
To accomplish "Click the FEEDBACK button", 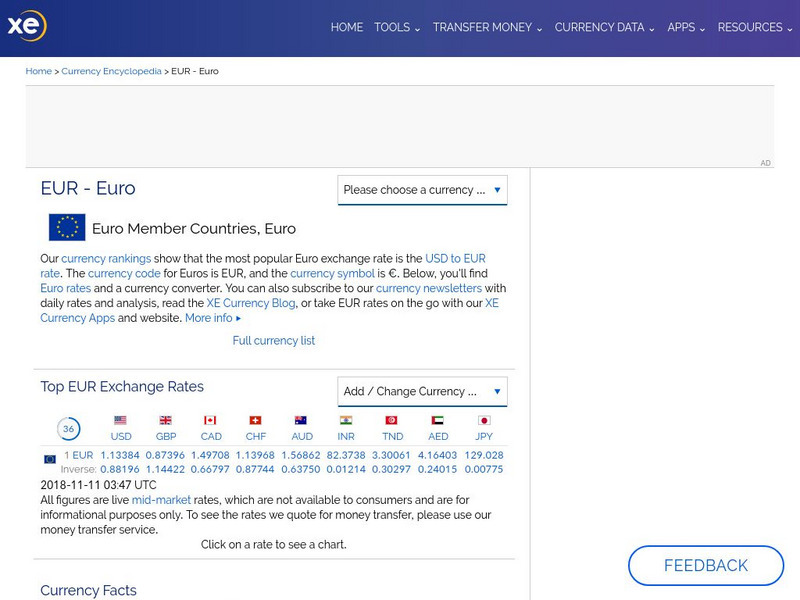I will pos(706,565).
